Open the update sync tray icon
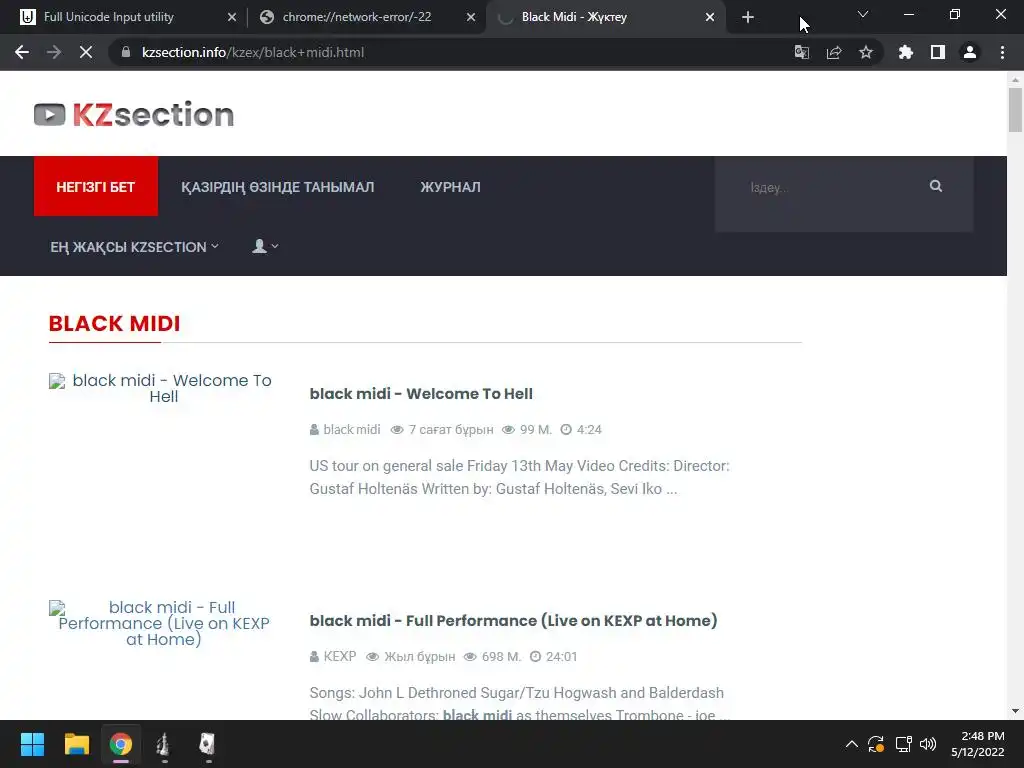 point(876,744)
